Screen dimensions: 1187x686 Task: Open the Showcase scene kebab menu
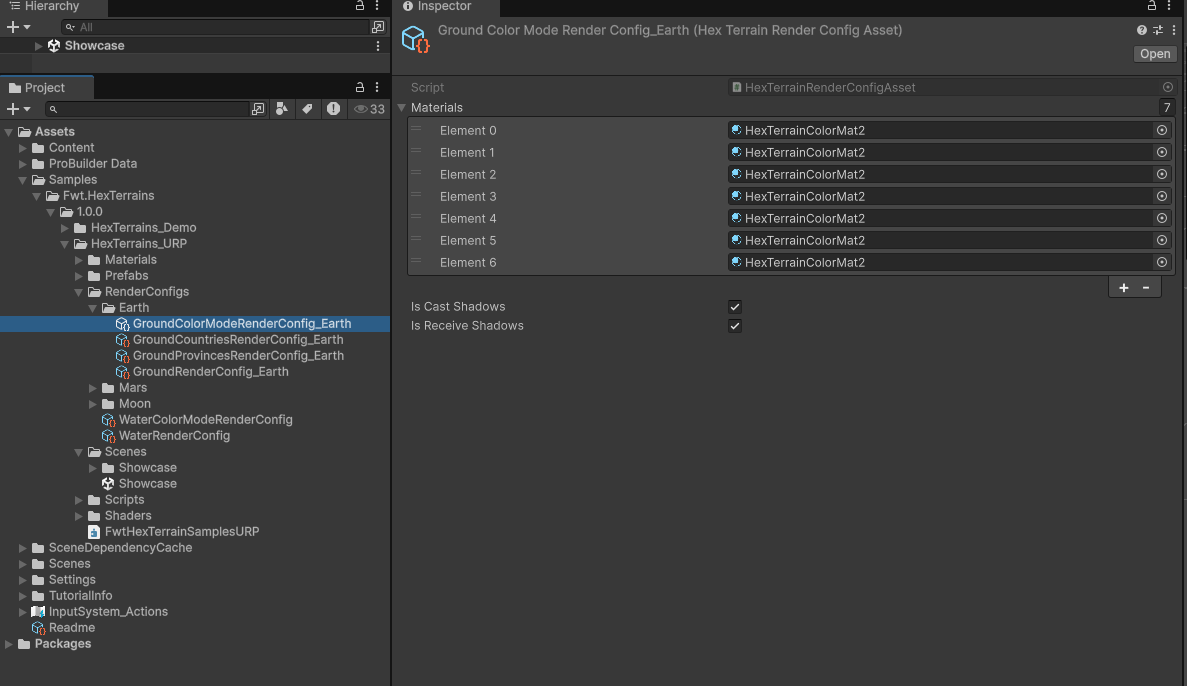[378, 46]
